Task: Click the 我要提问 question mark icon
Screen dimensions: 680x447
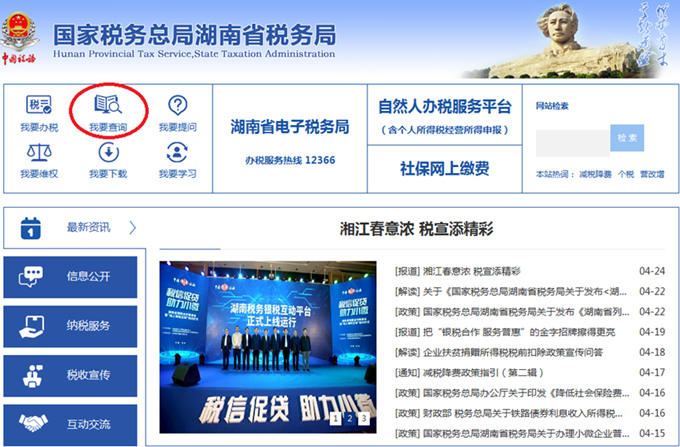Action: pos(177,105)
